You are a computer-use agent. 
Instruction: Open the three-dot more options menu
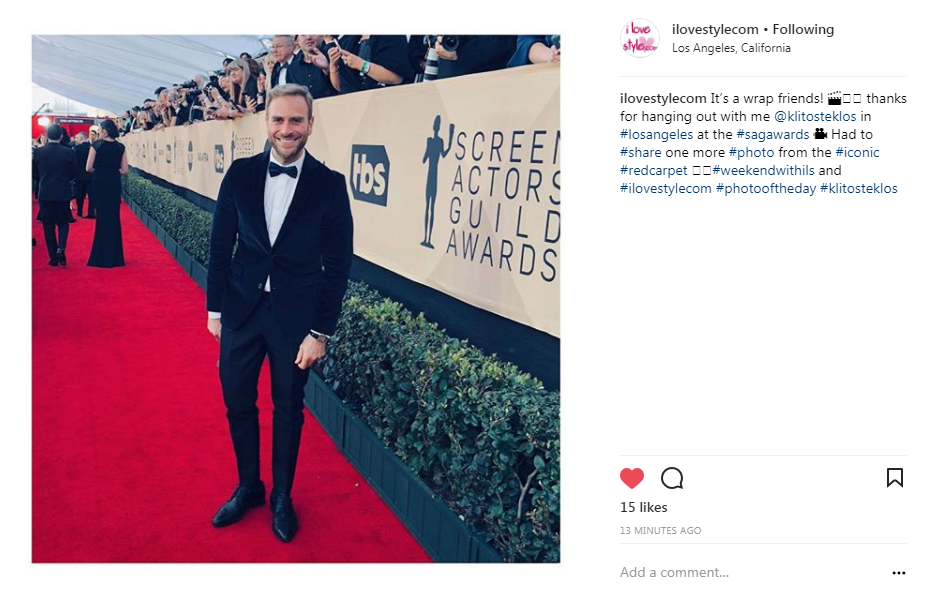(x=899, y=572)
